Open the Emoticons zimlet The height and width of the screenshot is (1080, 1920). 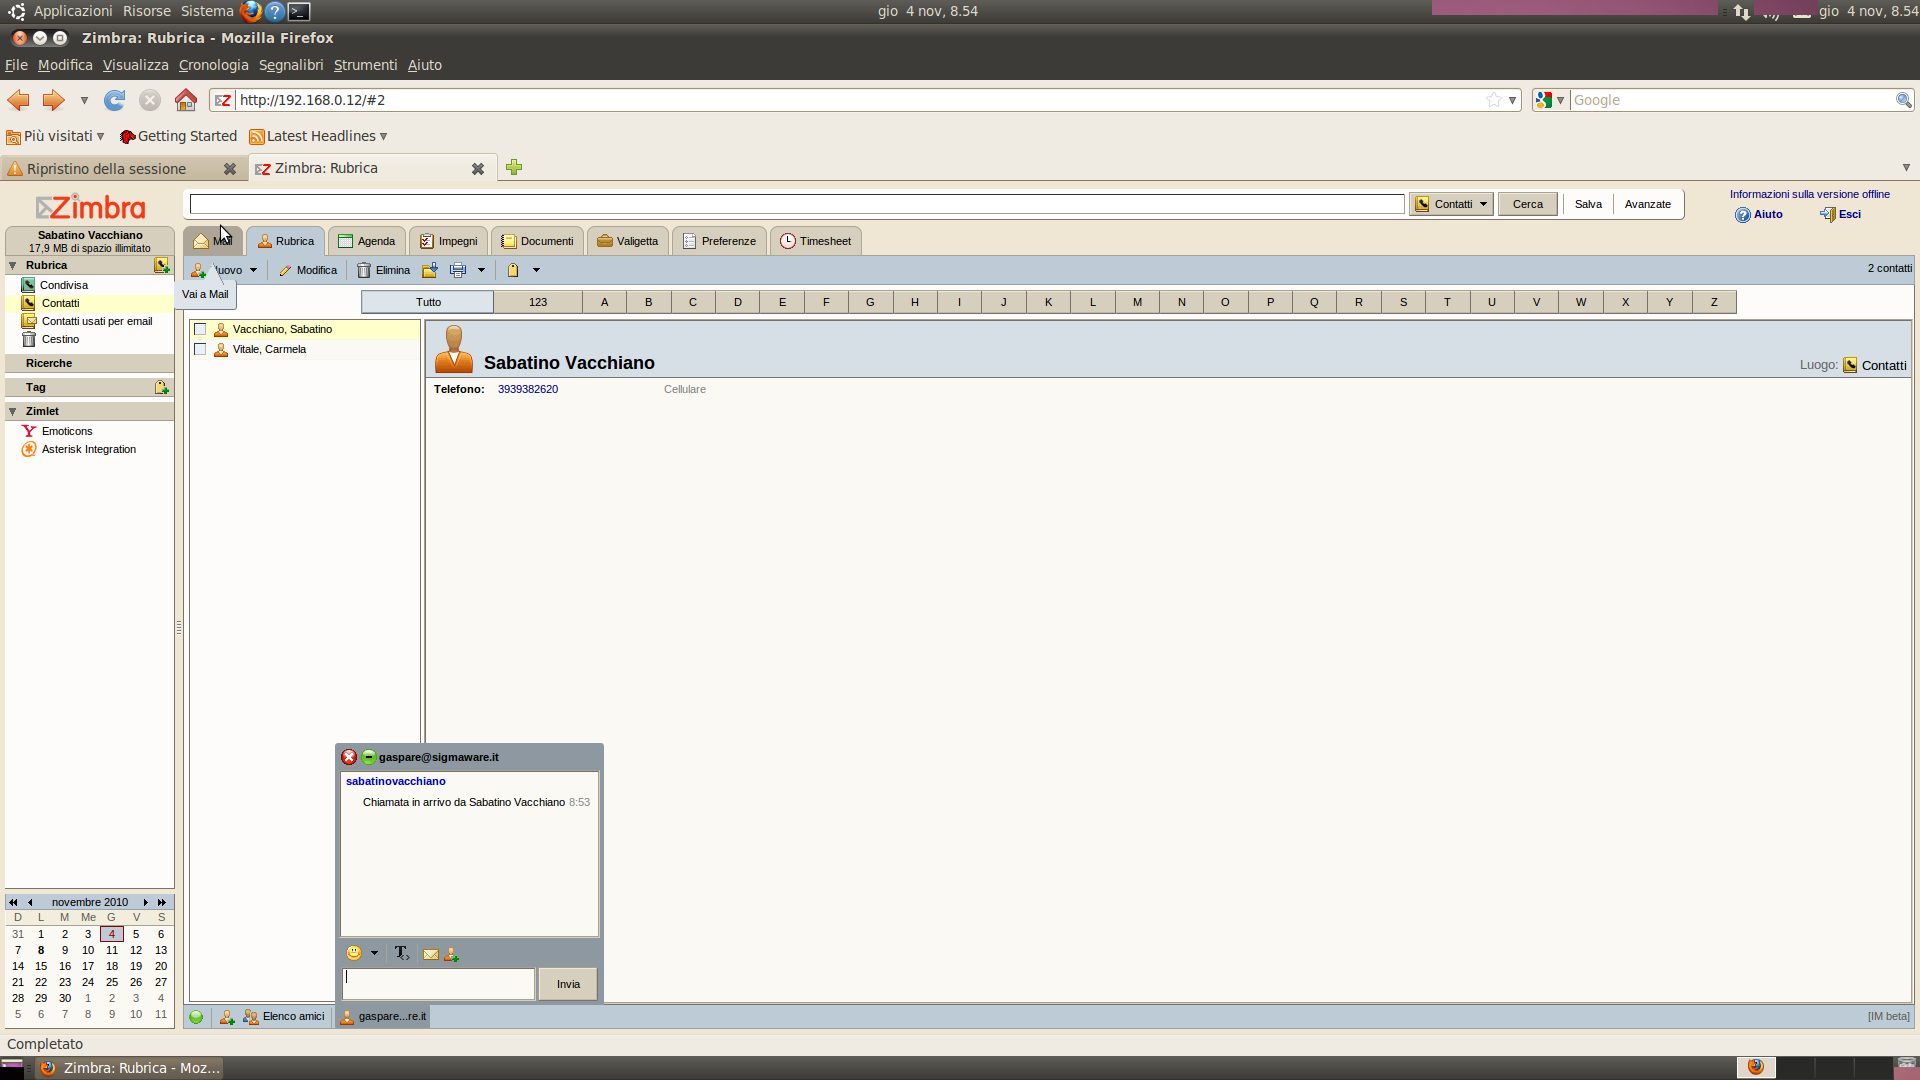coord(67,431)
